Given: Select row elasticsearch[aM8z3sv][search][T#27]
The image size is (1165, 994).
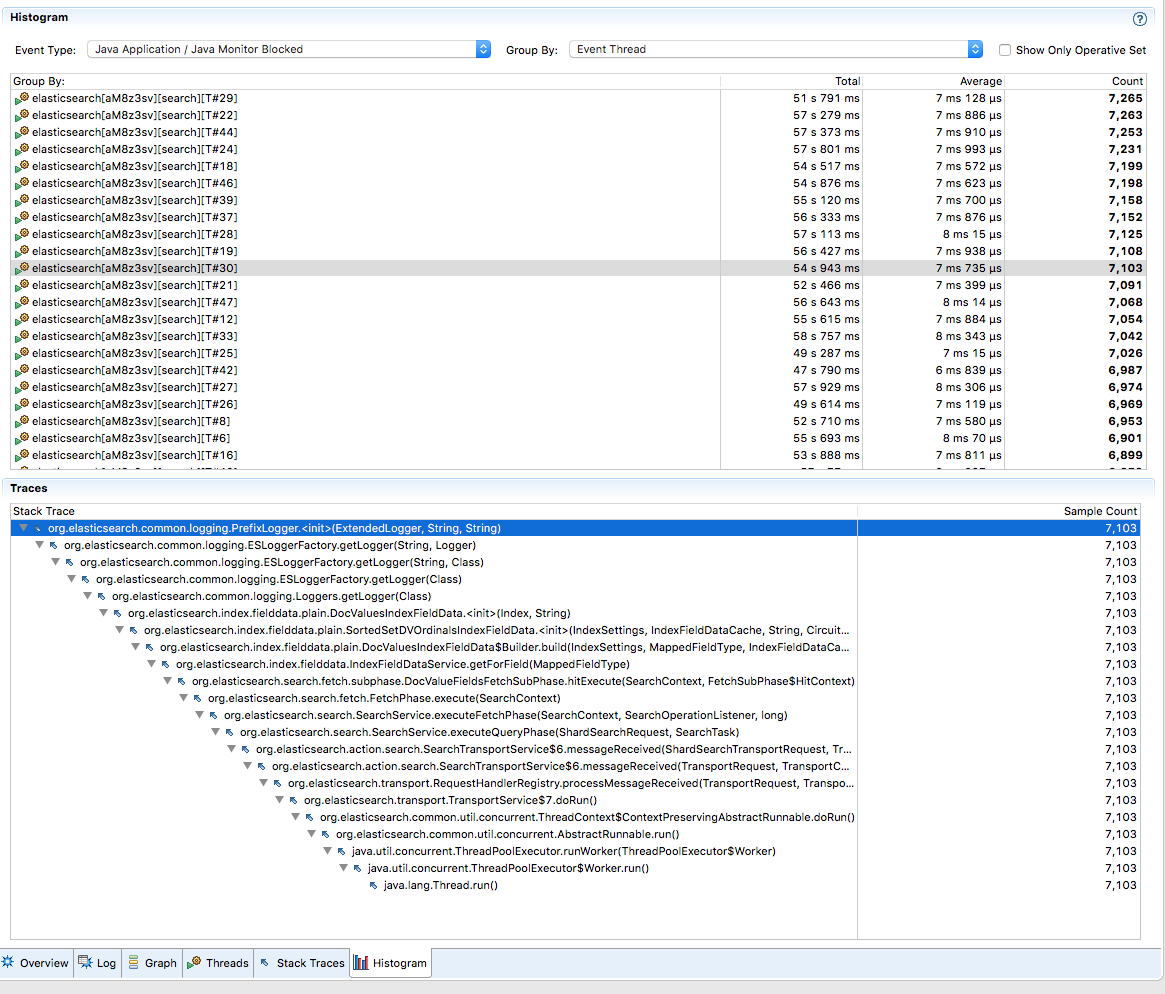Looking at the screenshot, I should pyautogui.click(x=578, y=387).
